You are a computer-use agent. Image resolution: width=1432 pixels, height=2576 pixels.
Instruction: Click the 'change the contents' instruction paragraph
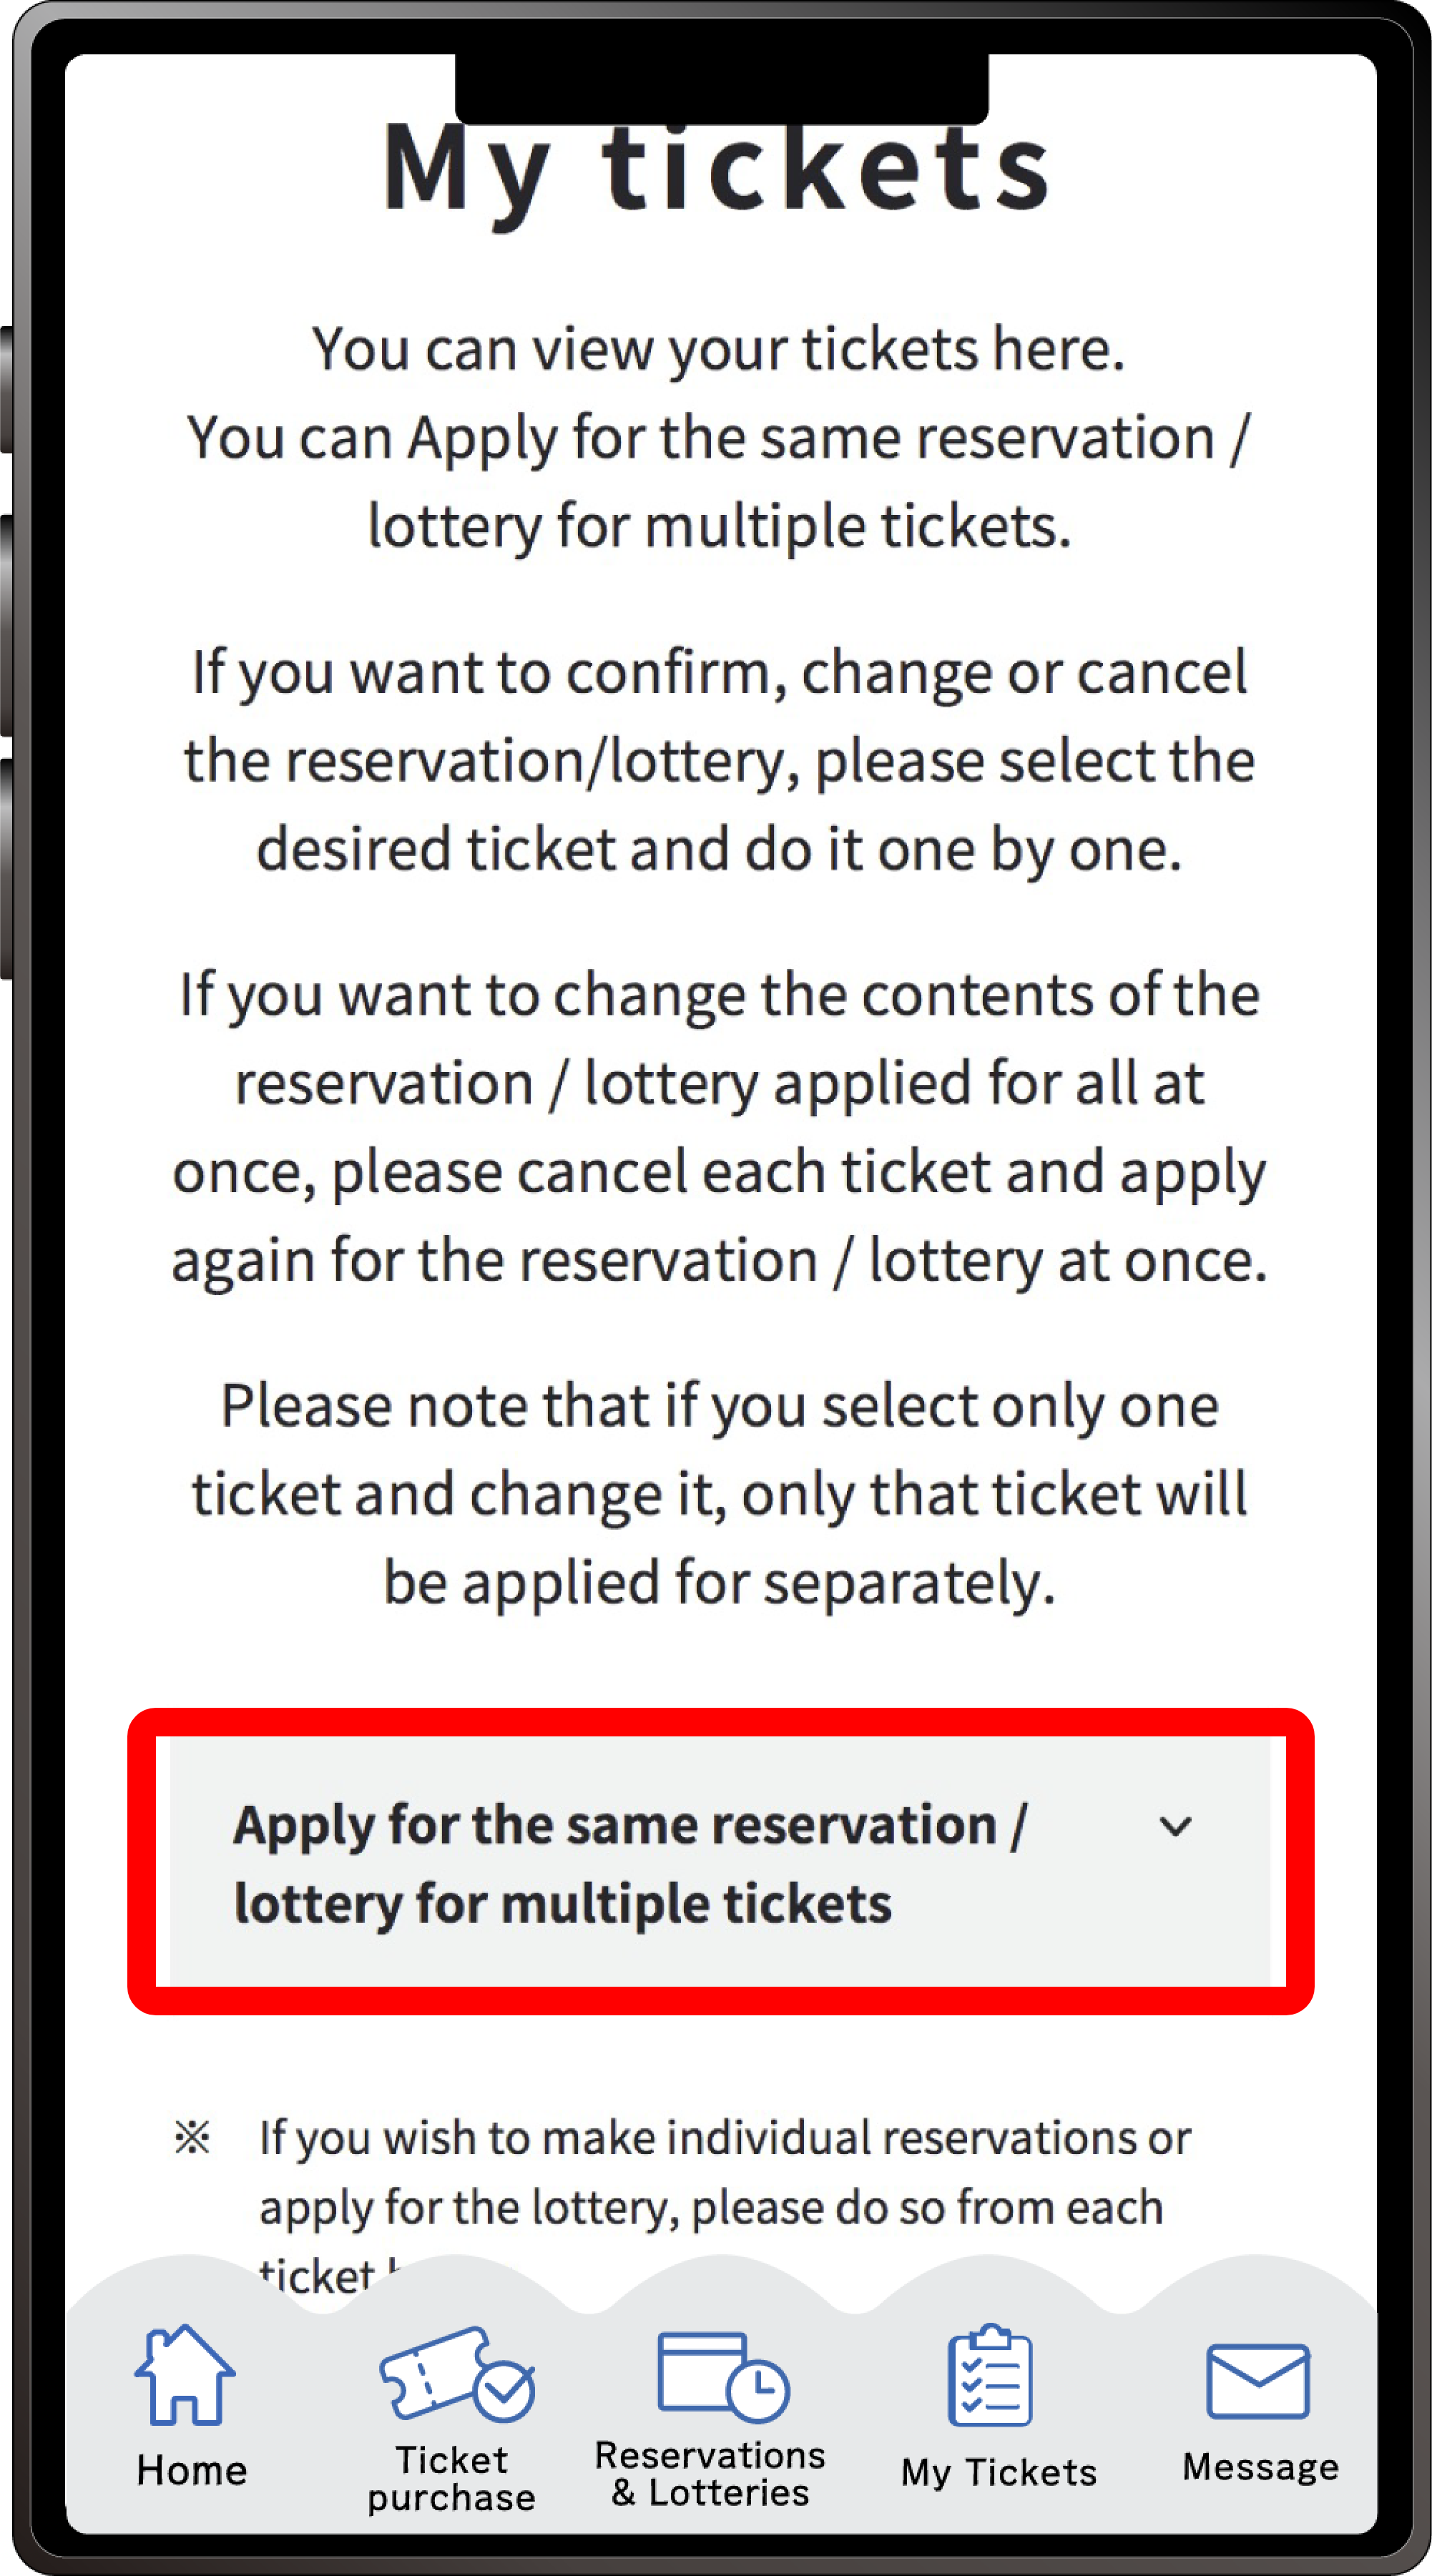click(719, 1127)
